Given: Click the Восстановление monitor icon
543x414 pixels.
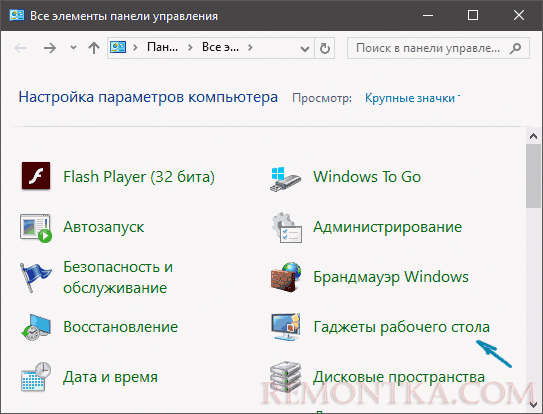Looking at the screenshot, I should [36, 327].
